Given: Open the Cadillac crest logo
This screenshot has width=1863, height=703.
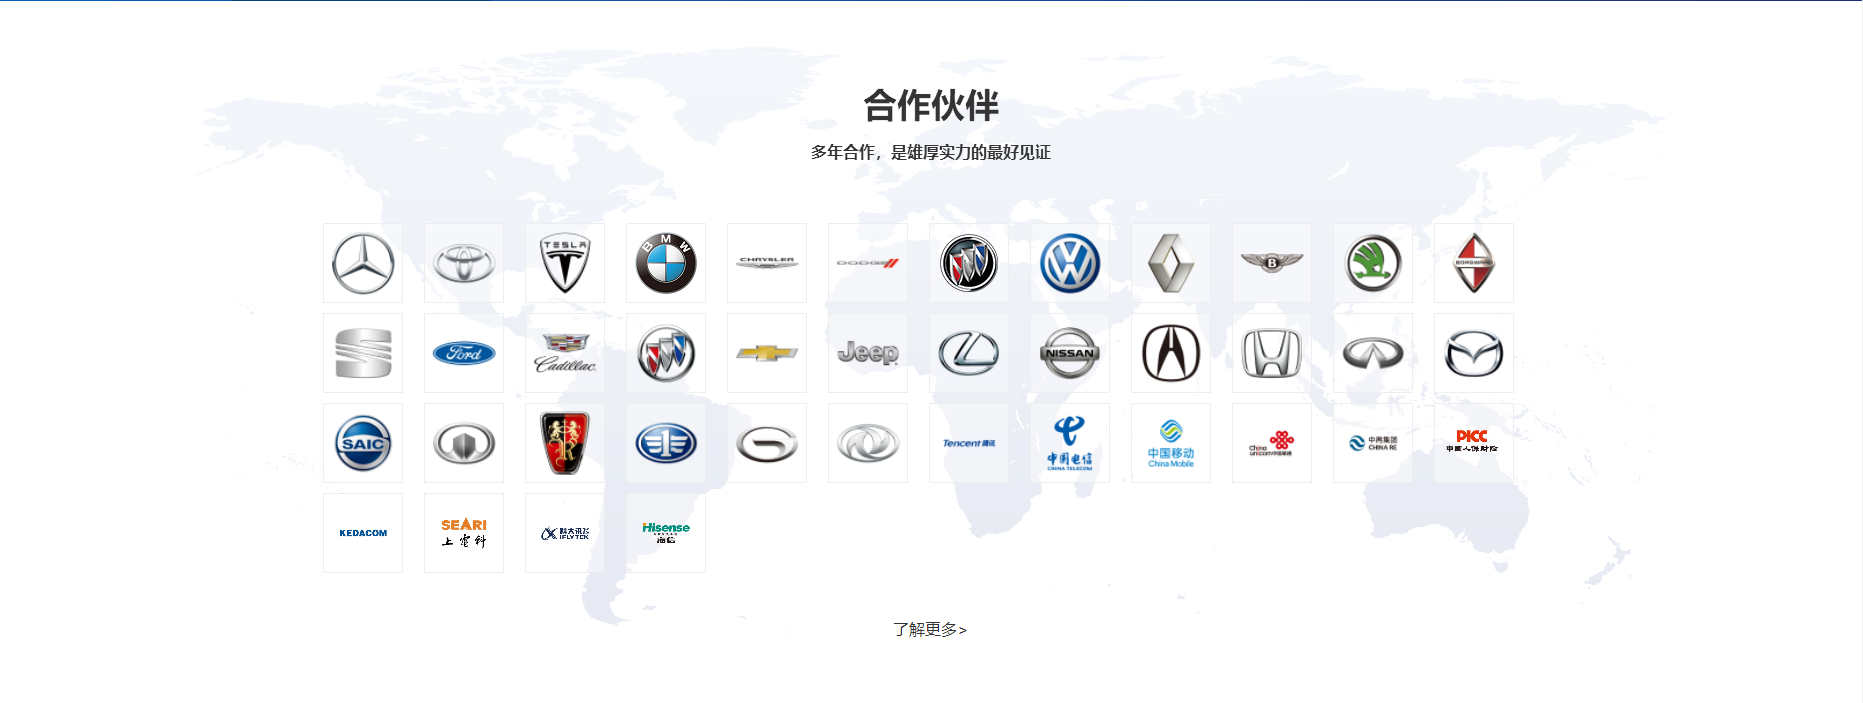Looking at the screenshot, I should click(565, 353).
